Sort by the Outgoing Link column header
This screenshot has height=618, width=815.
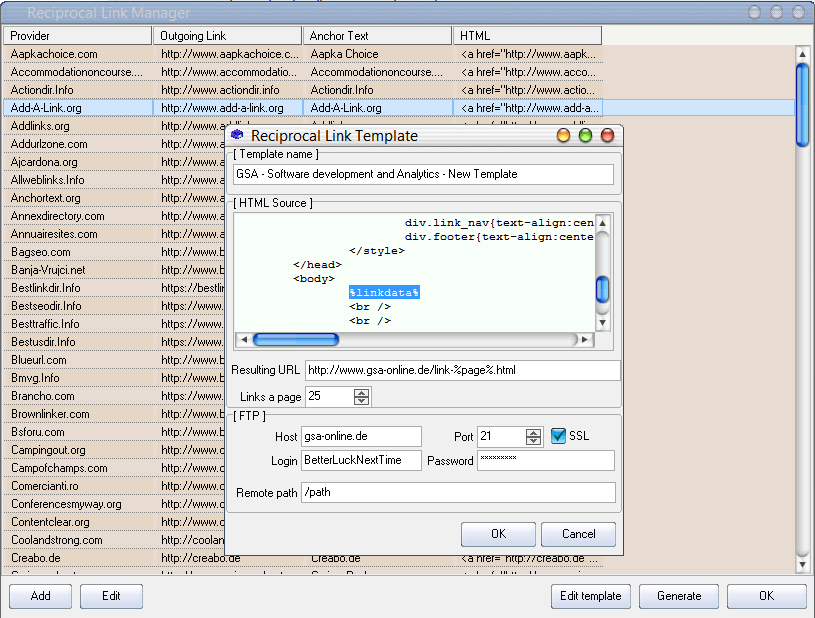pyautogui.click(x=227, y=36)
